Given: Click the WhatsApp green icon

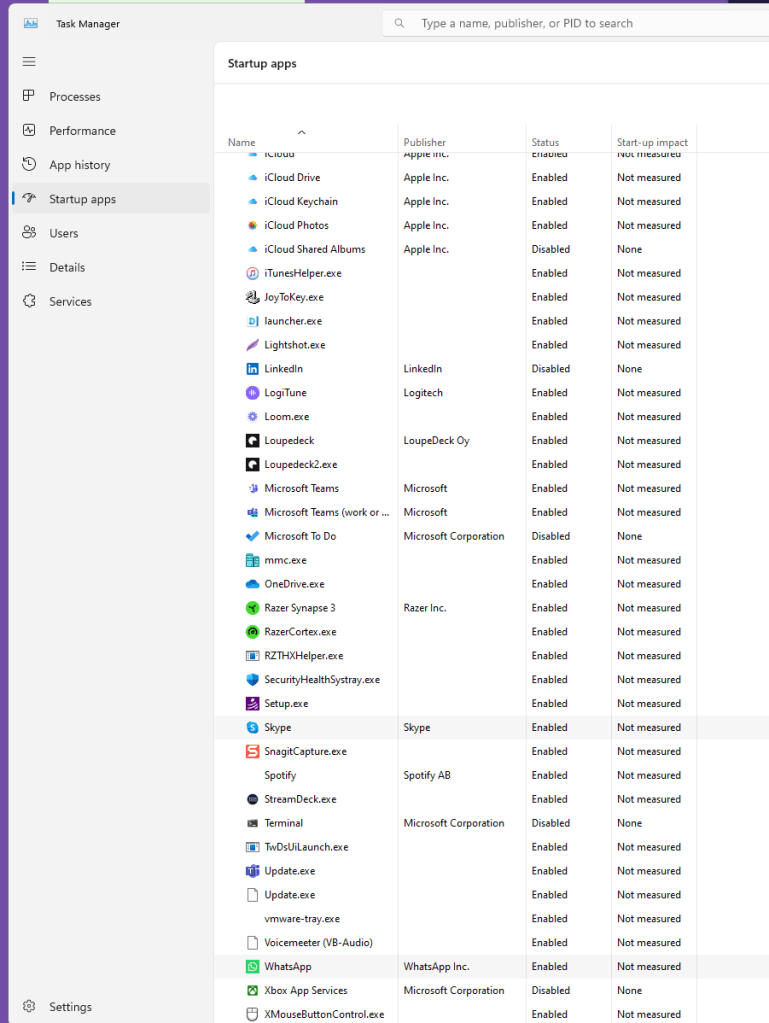Looking at the screenshot, I should coord(252,967).
